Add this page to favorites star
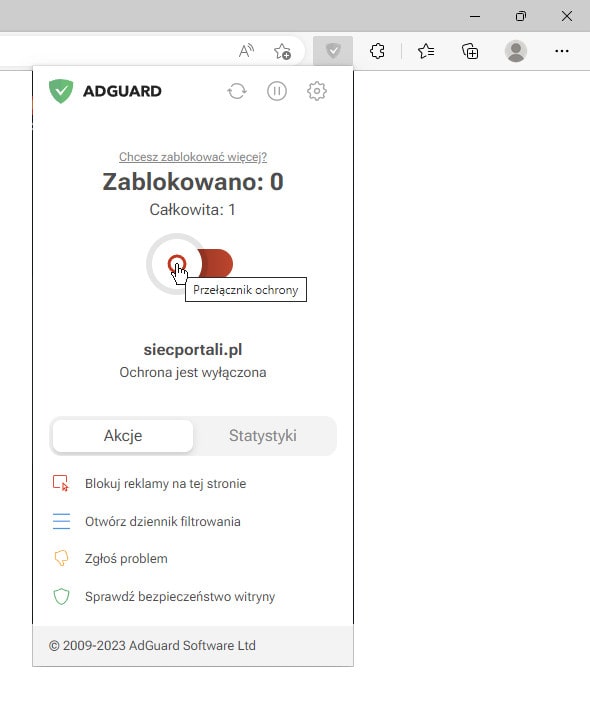This screenshot has height=706, width=590. pos(282,51)
